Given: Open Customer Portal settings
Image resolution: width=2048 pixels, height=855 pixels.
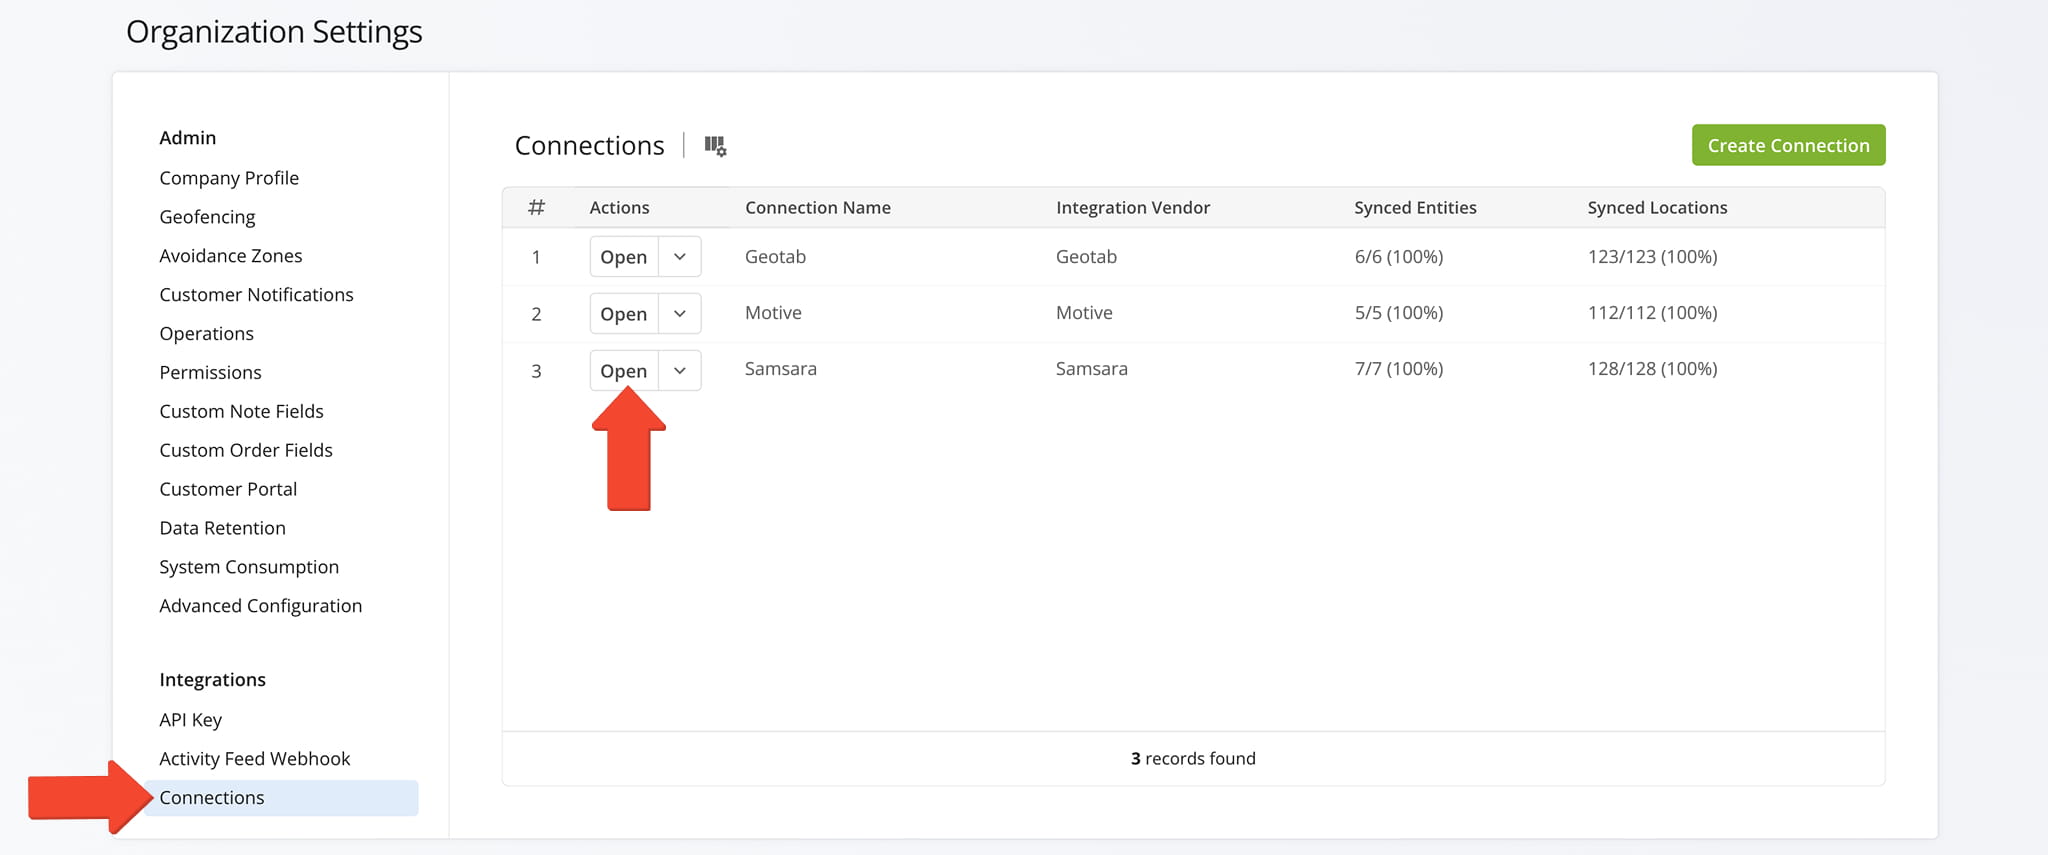Looking at the screenshot, I should click(x=228, y=490).
